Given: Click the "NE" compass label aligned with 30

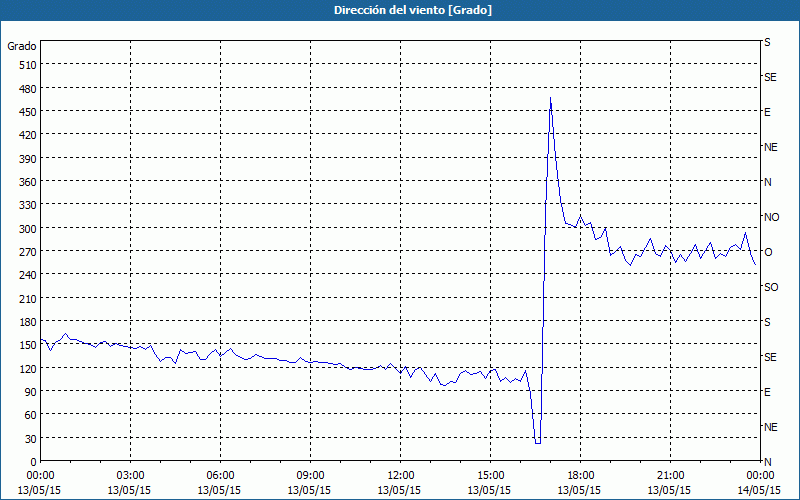Looking at the screenshot, I should pos(771,427).
